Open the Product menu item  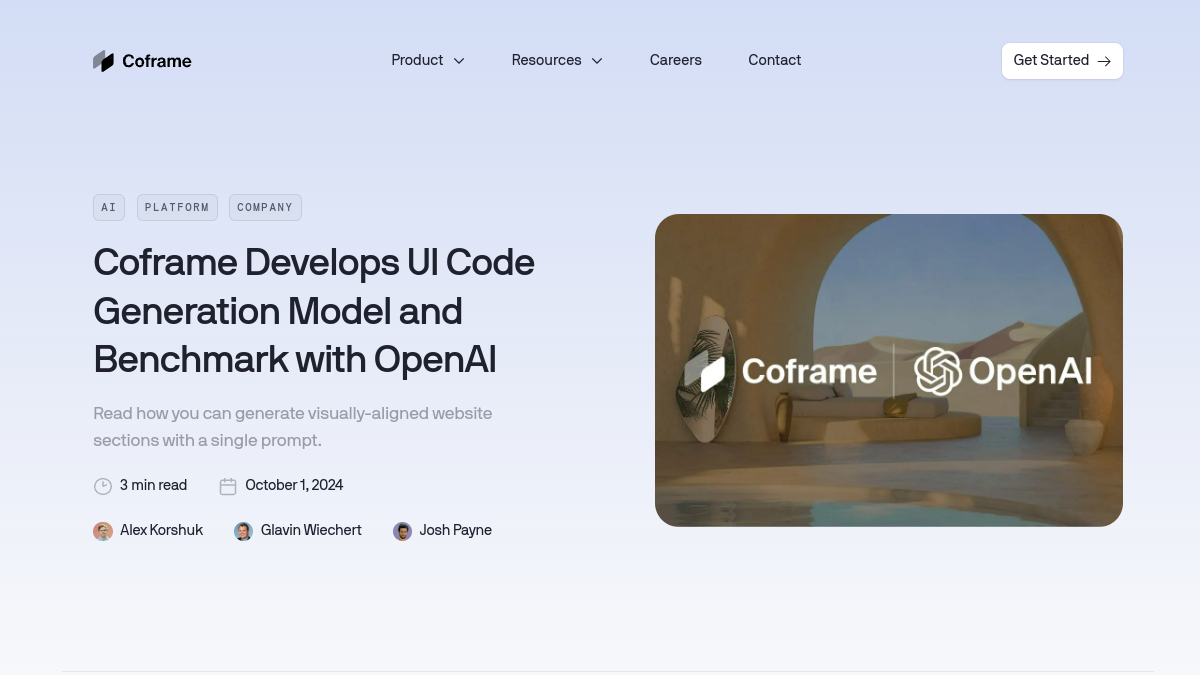coord(417,60)
